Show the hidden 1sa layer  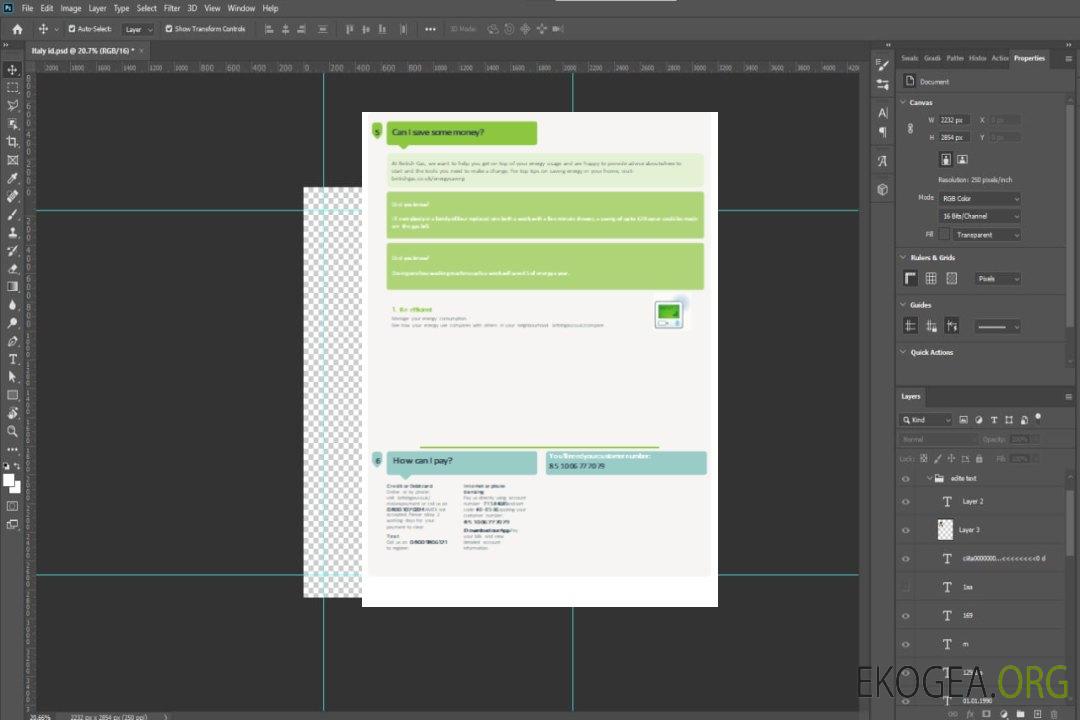pos(906,587)
